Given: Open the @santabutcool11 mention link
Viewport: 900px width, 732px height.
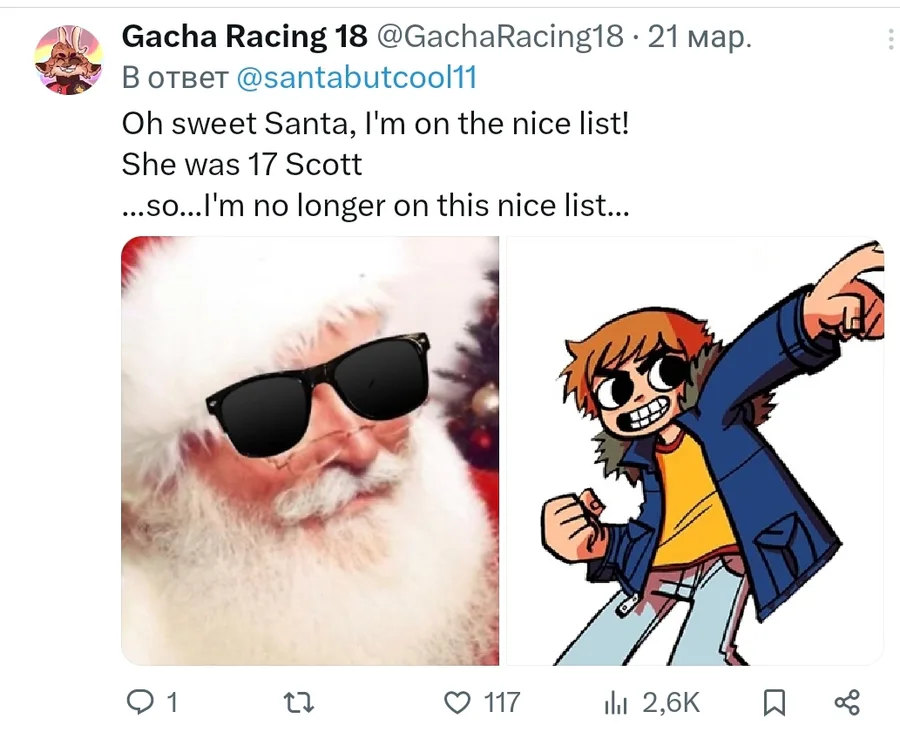Looking at the screenshot, I should [x=355, y=77].
